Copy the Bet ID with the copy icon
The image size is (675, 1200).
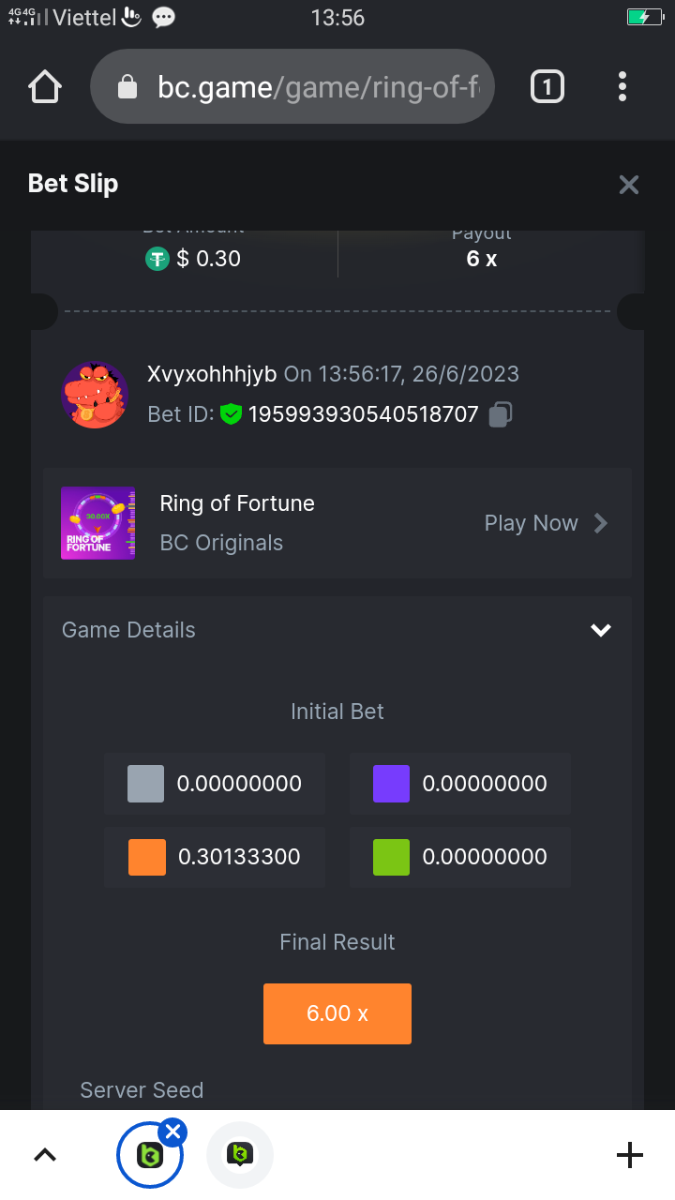pyautogui.click(x=501, y=414)
